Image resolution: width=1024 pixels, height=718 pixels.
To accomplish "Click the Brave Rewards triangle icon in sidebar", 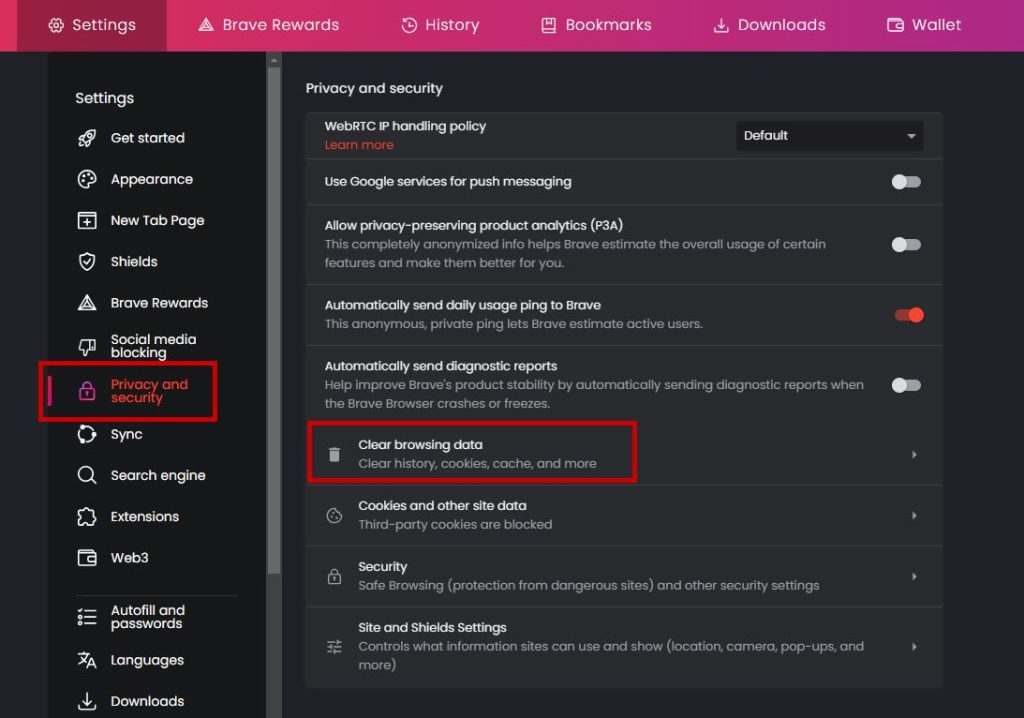I will pos(87,302).
